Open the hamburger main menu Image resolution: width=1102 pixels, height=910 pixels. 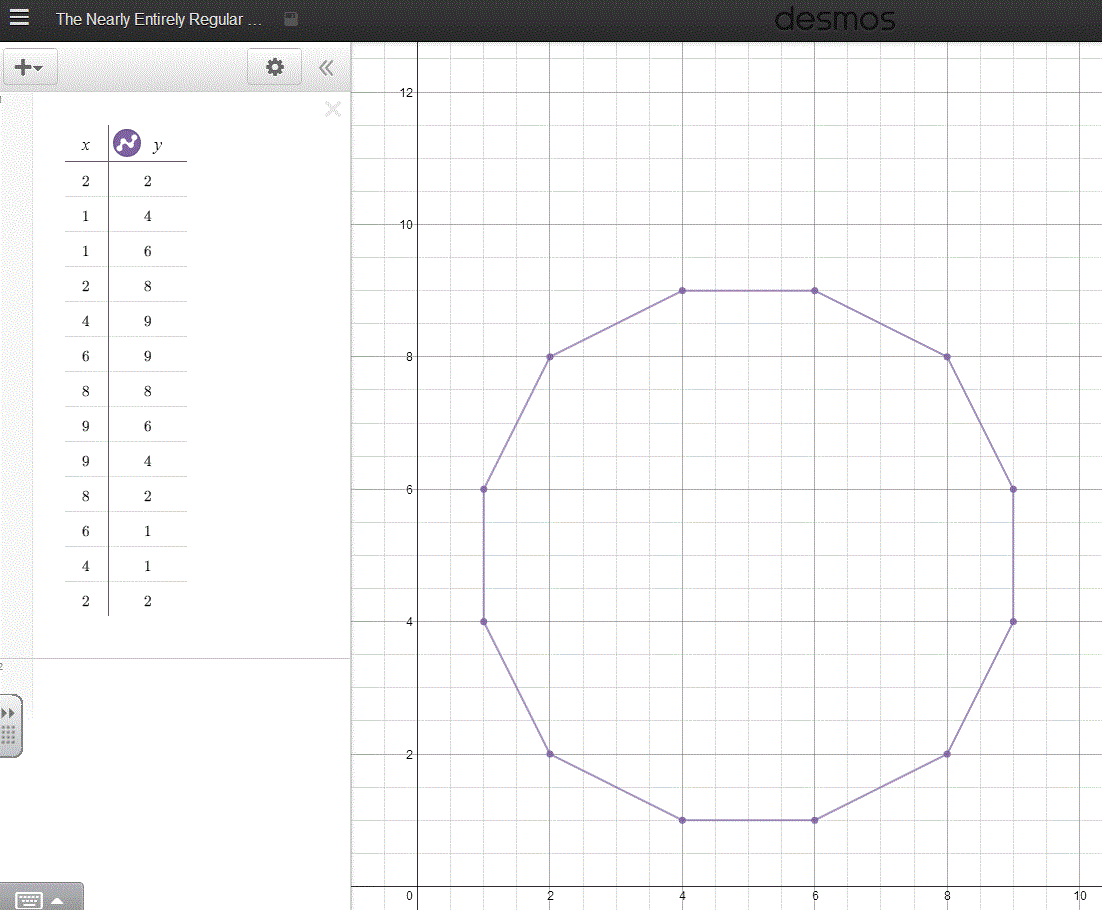pos(19,17)
